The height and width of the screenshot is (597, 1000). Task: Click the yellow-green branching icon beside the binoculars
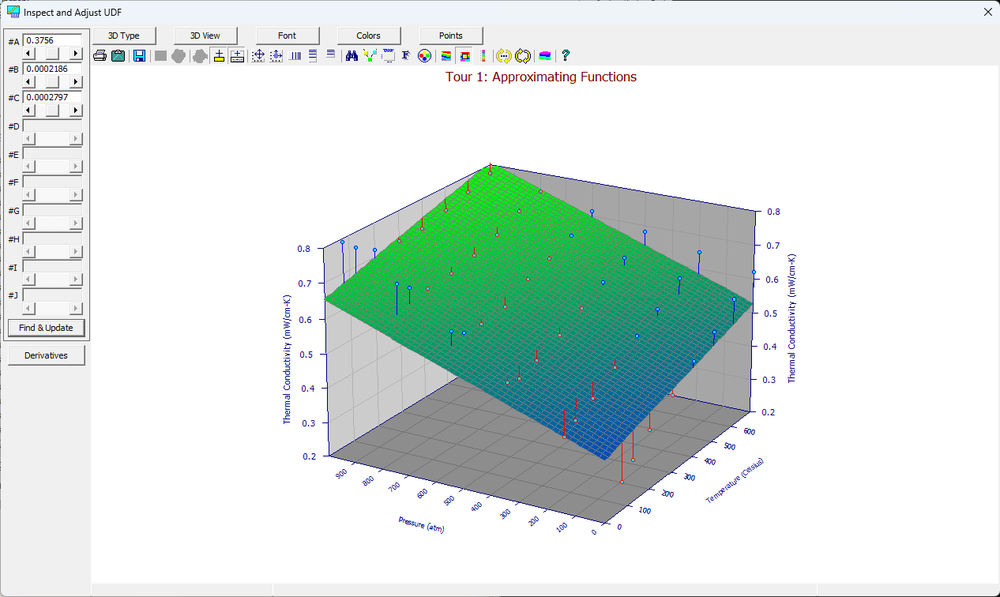pos(369,56)
